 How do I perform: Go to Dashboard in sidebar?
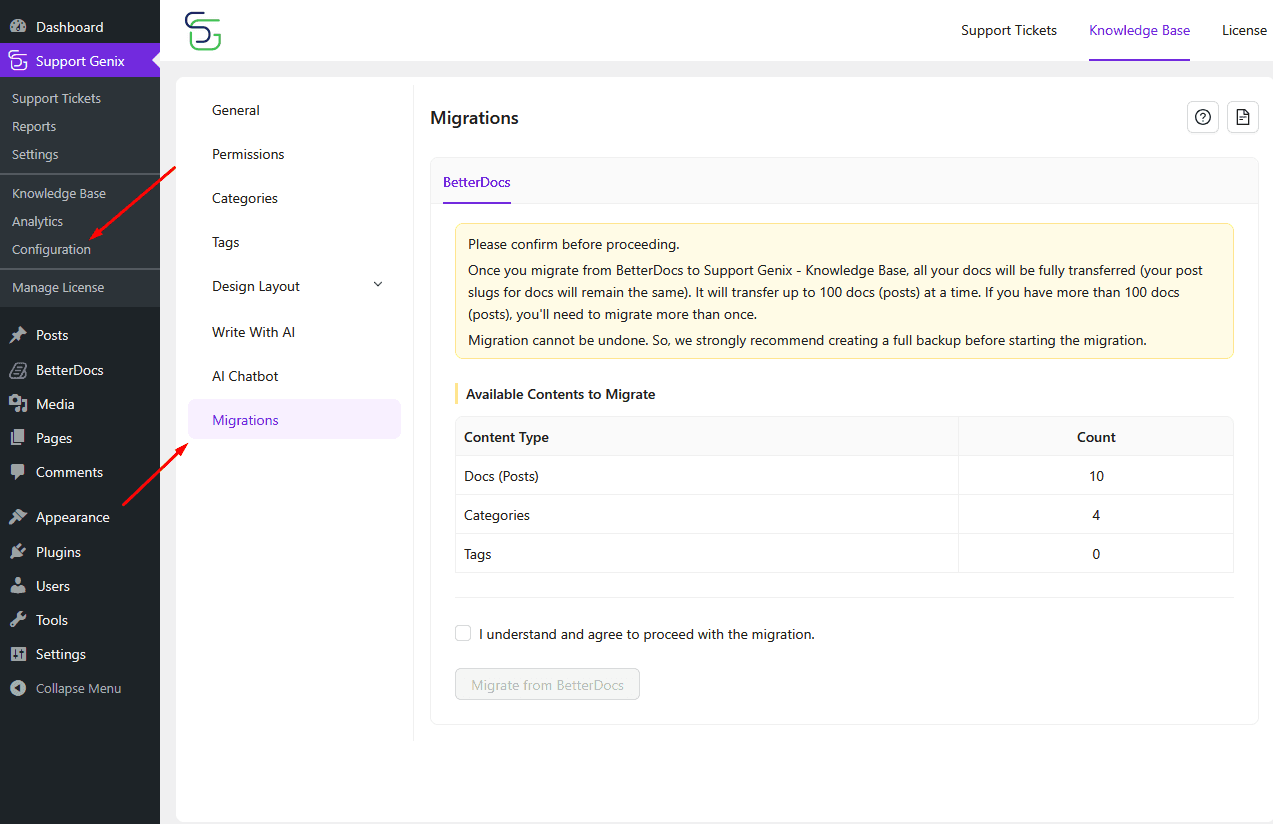pos(69,27)
